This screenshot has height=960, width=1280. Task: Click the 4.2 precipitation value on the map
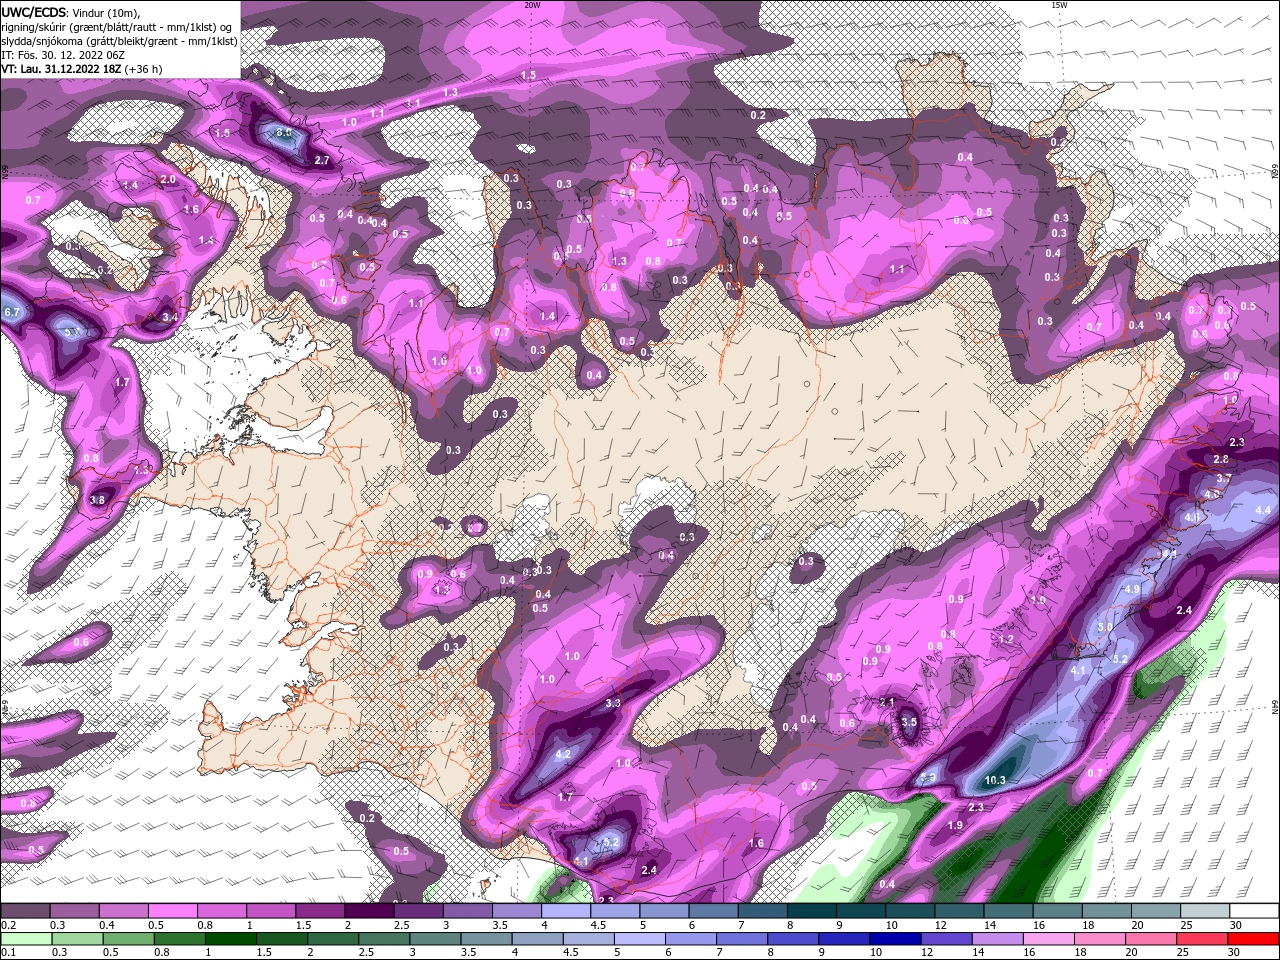(x=562, y=755)
